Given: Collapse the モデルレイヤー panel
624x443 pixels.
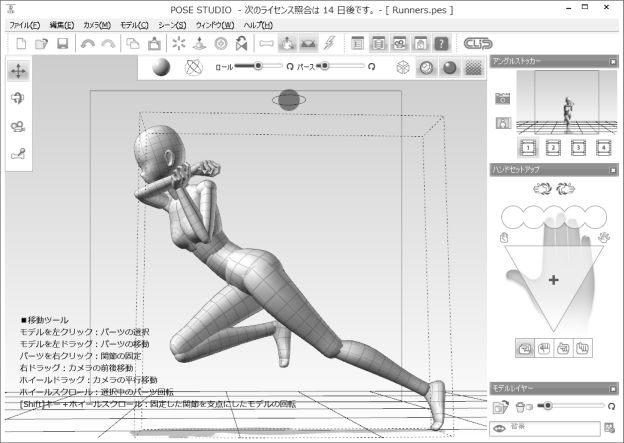Looking at the screenshot, I should (x=613, y=389).
